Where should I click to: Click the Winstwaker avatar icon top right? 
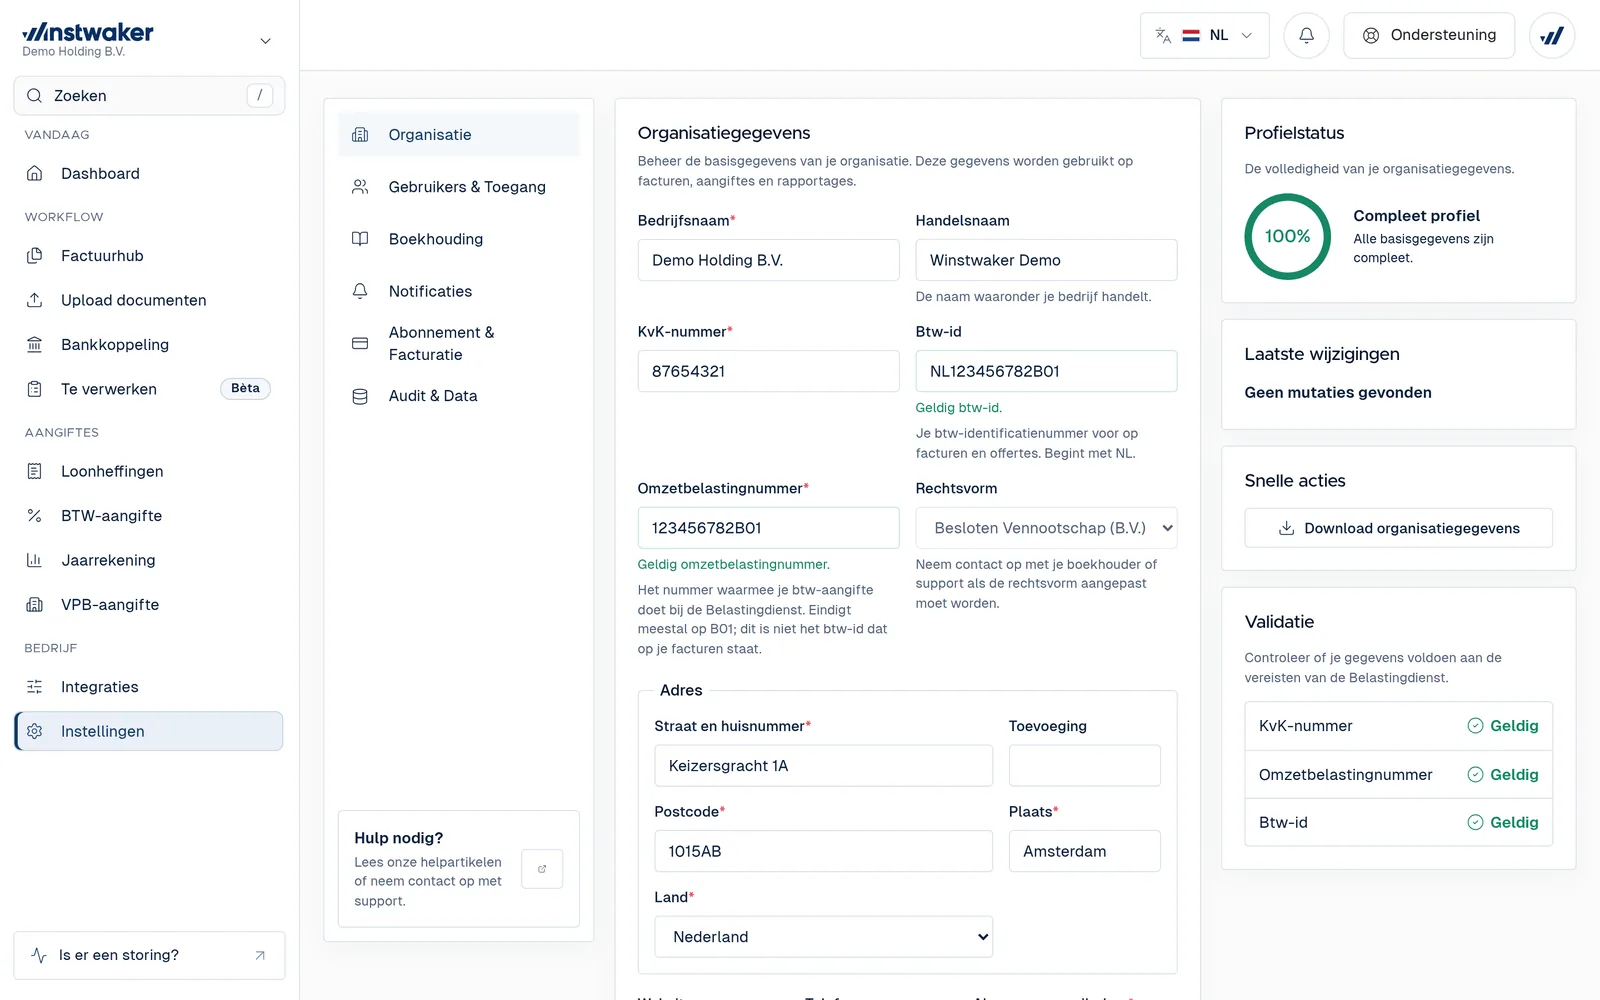click(1552, 35)
